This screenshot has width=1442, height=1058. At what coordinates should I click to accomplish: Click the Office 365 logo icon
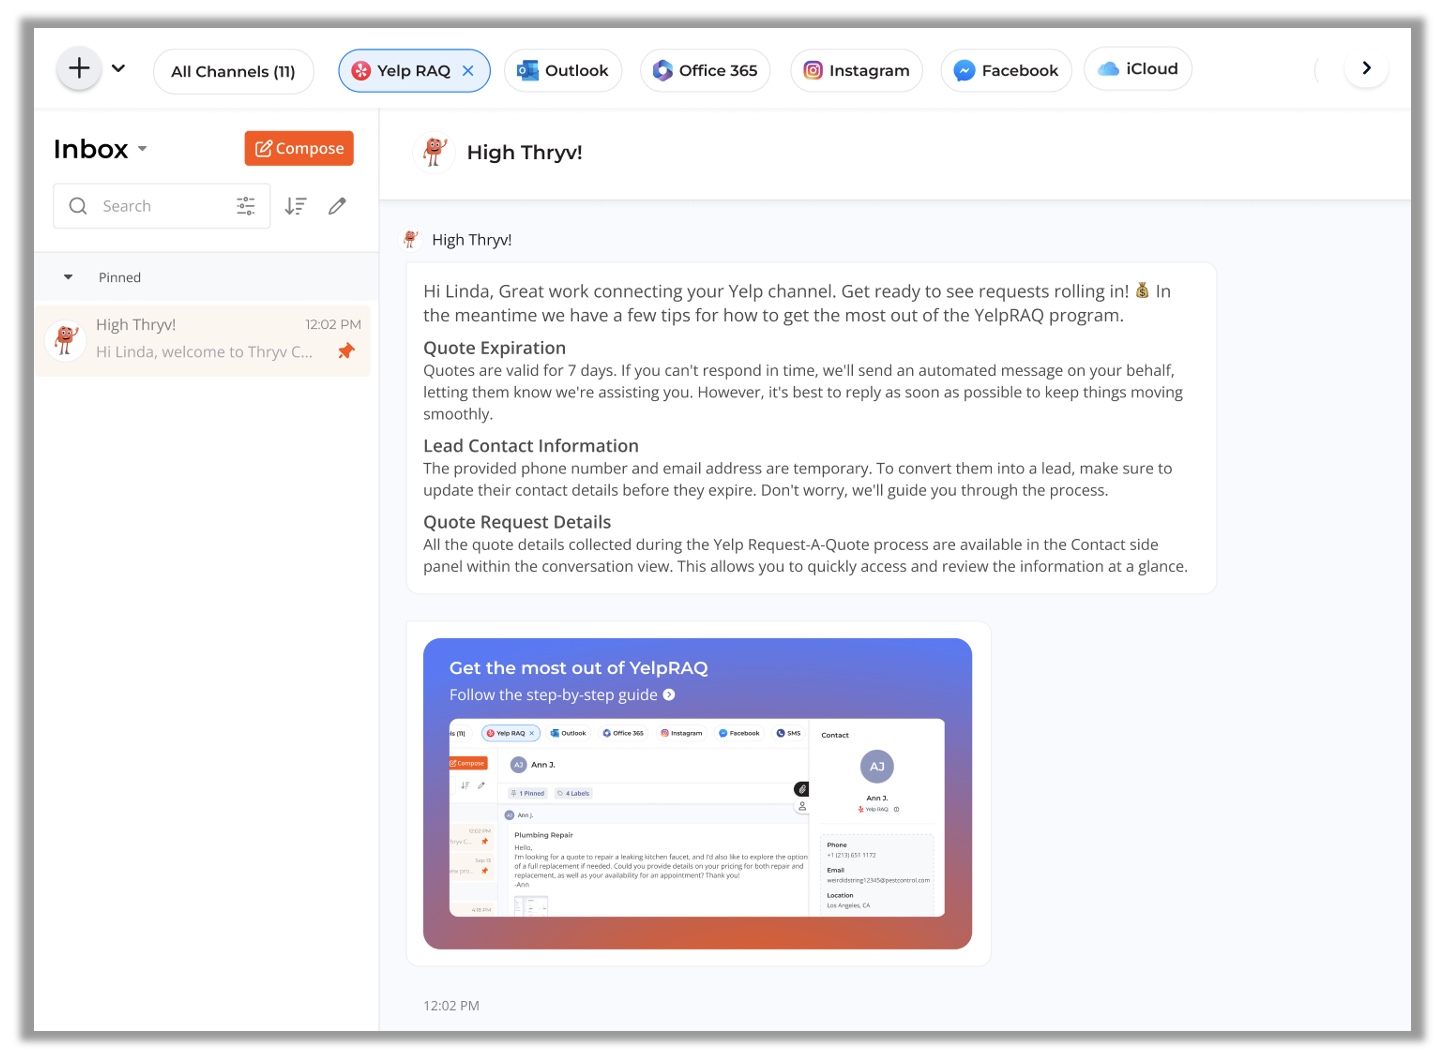(663, 71)
